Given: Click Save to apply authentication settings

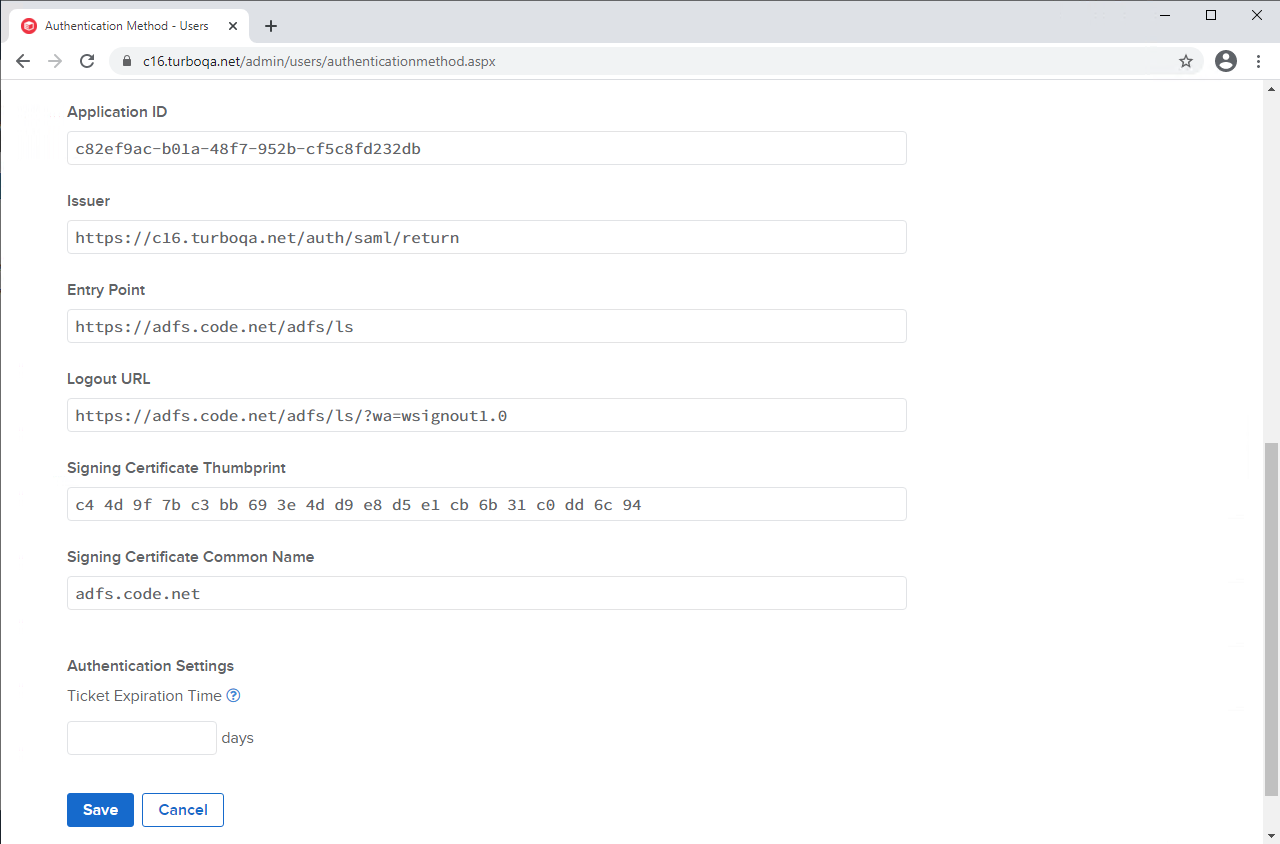Looking at the screenshot, I should tap(100, 810).
